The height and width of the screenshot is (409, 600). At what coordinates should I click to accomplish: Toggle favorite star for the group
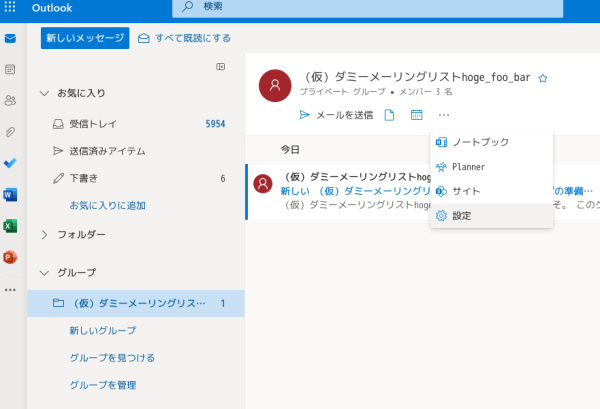pos(543,77)
